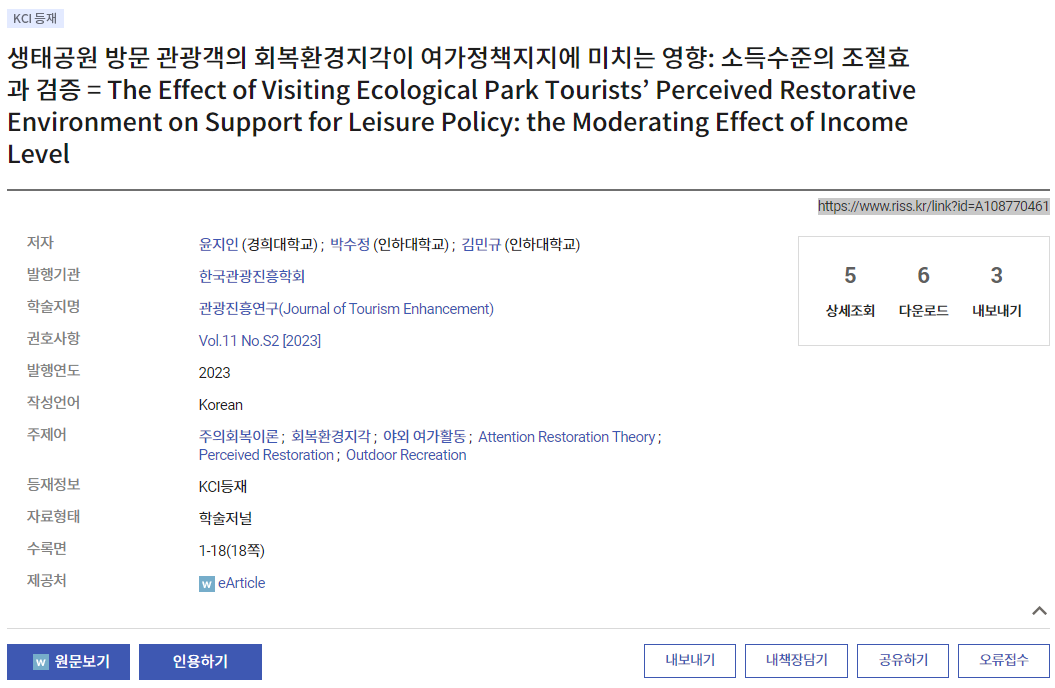The height and width of the screenshot is (688, 1055).
Task: Select keyword Attention Restoration Theory
Action: click(x=567, y=437)
